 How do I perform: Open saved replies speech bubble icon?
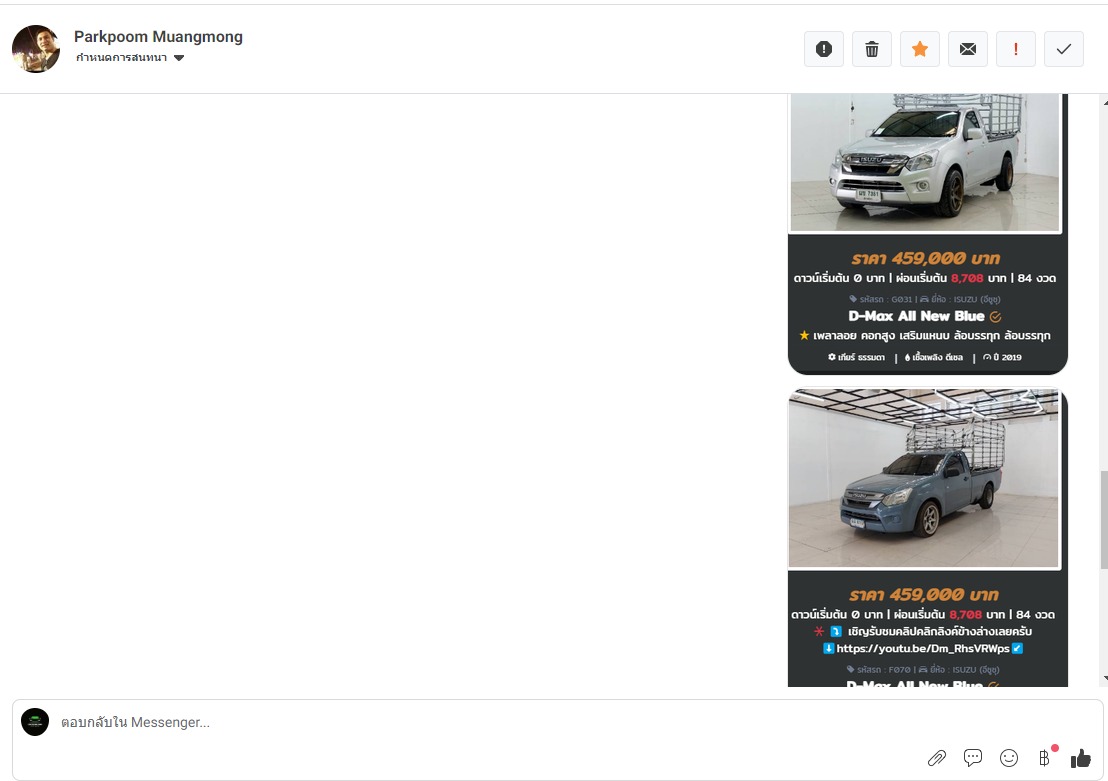tap(973, 758)
